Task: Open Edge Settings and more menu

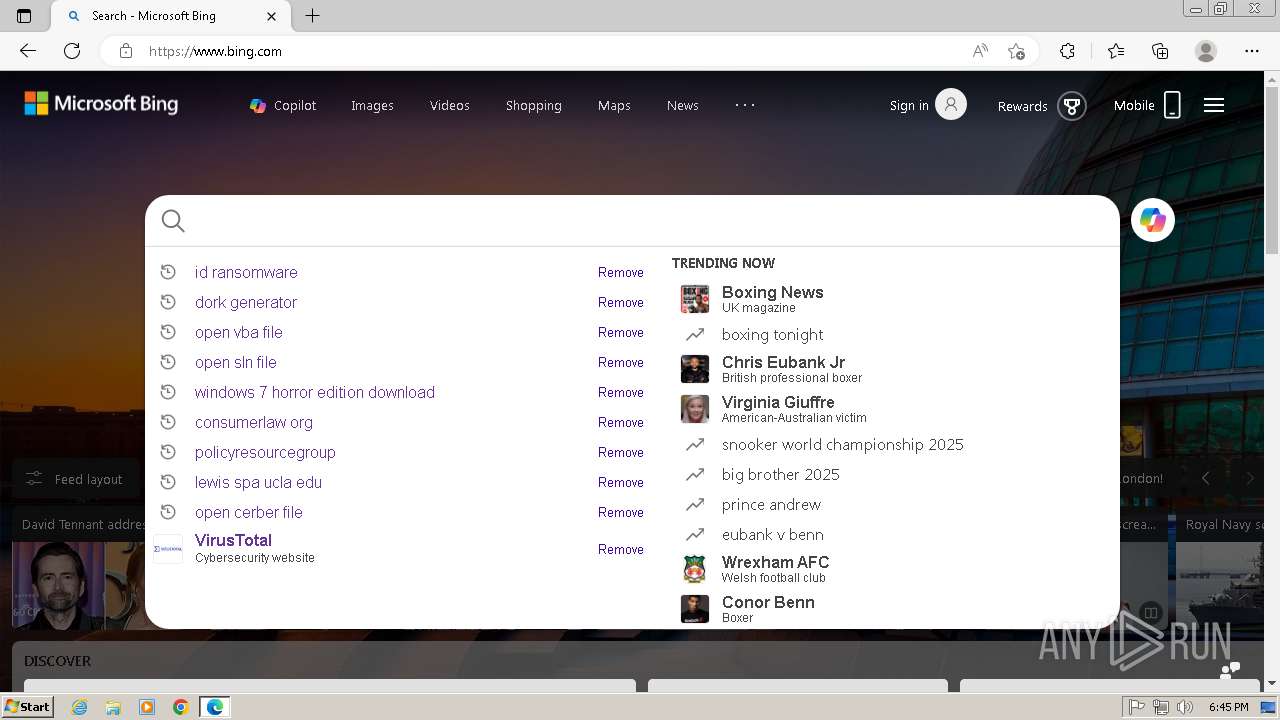Action: tap(1252, 51)
